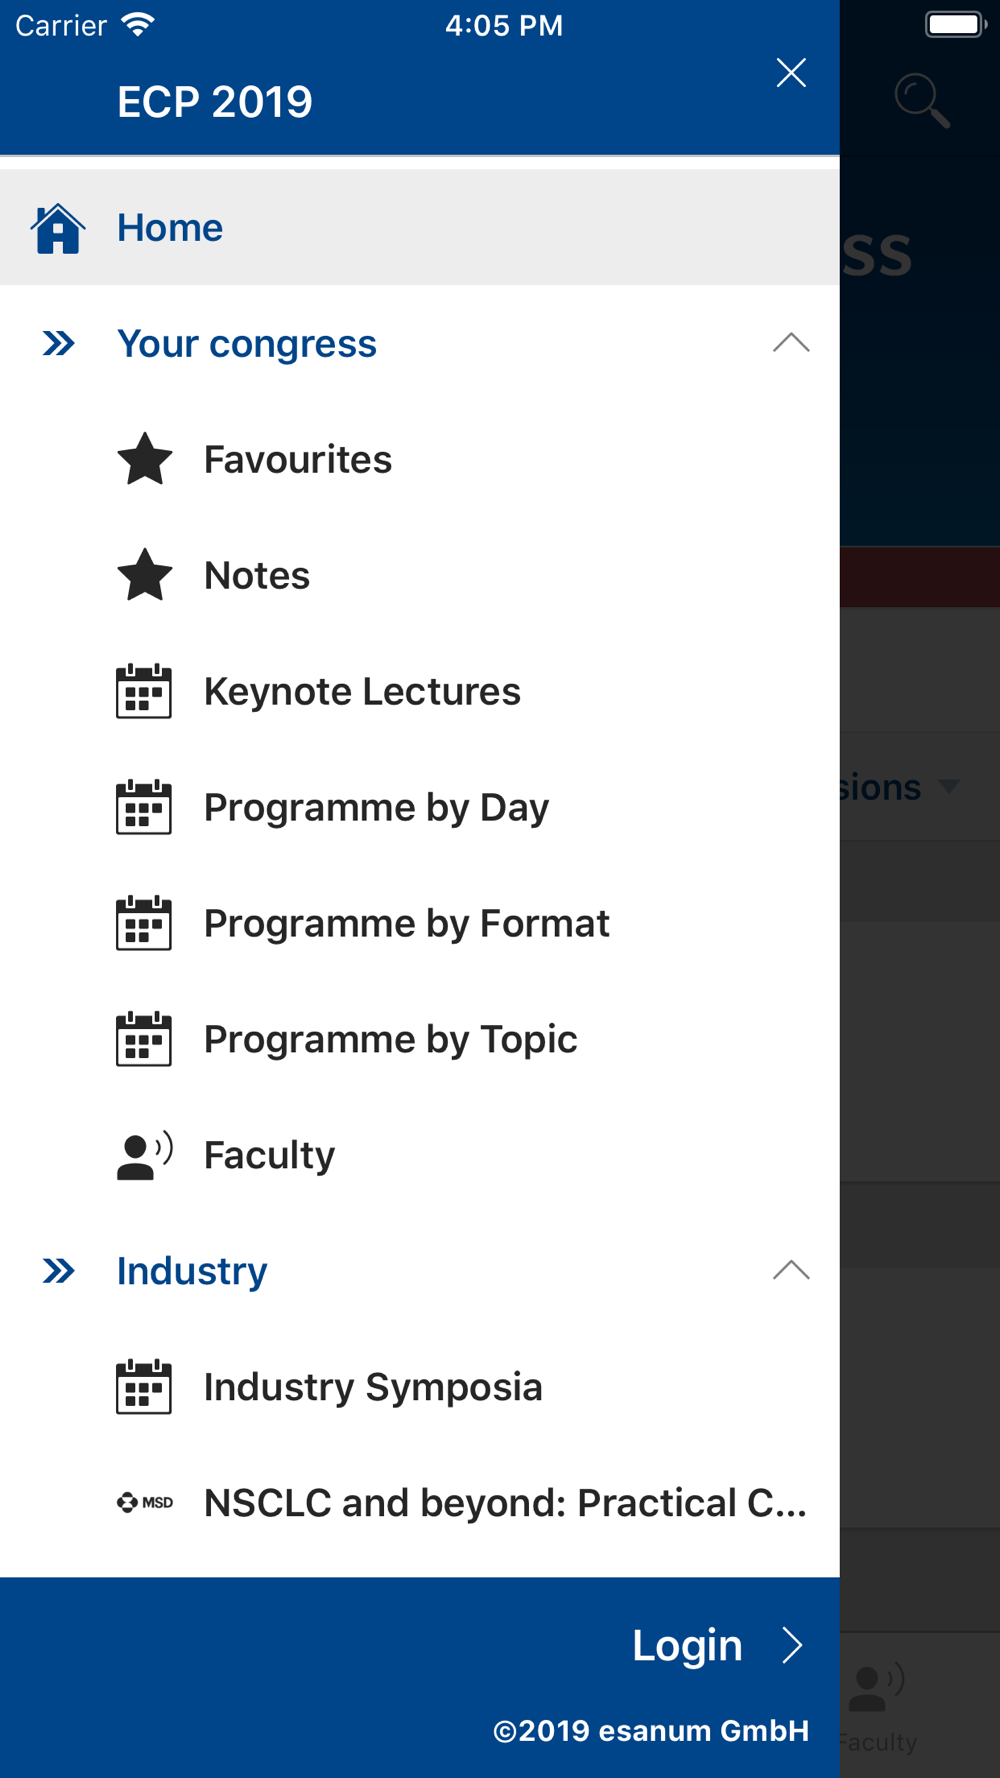The width and height of the screenshot is (1000, 1778).
Task: Tap the search magnifier icon
Action: click(921, 100)
